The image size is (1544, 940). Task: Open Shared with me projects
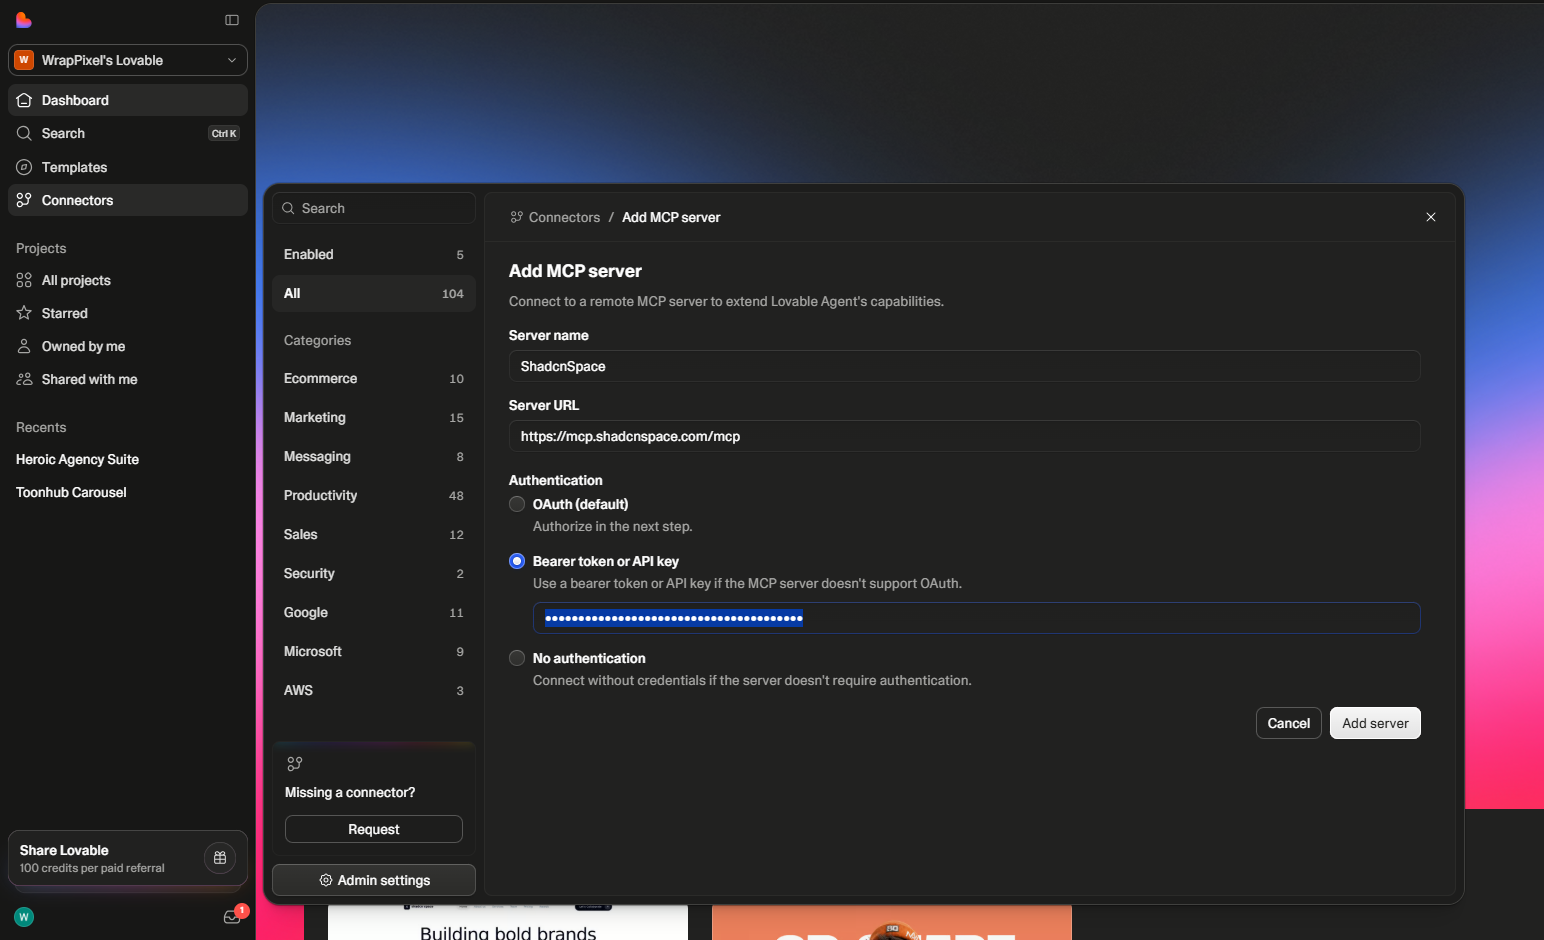click(128, 379)
